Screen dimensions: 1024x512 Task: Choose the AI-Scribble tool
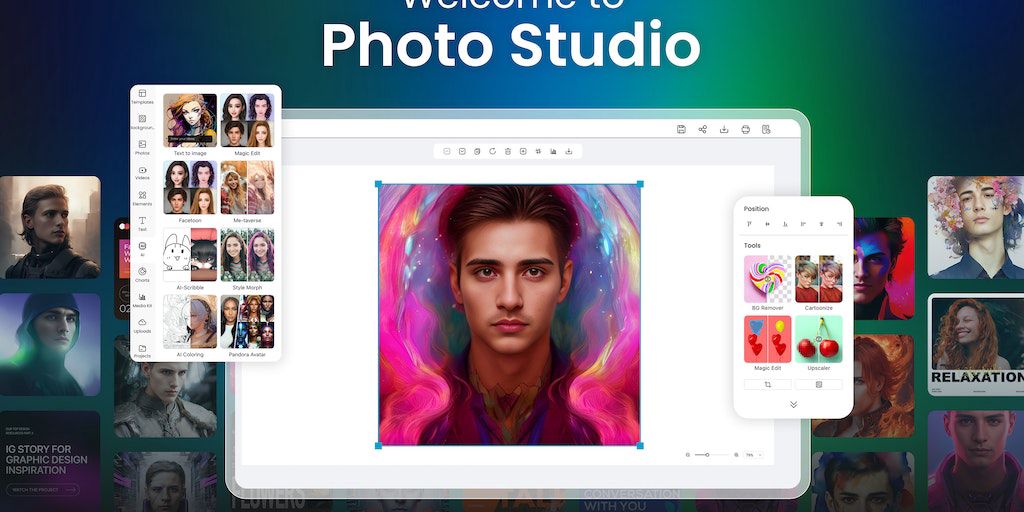tap(190, 259)
